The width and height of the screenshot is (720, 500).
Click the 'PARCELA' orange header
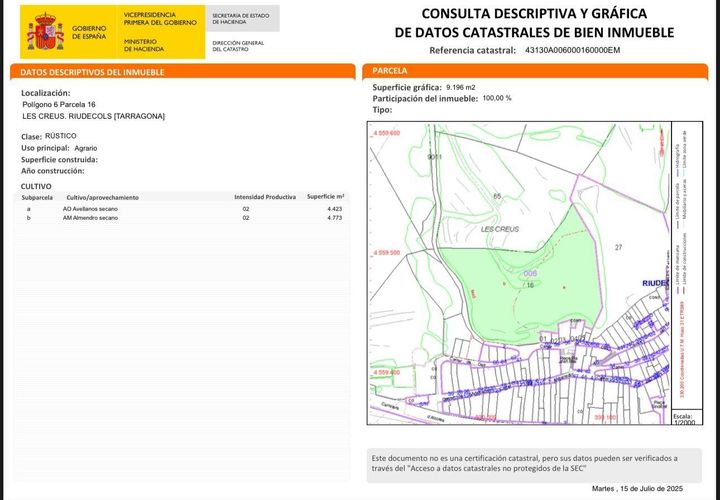pyautogui.click(x=535, y=71)
